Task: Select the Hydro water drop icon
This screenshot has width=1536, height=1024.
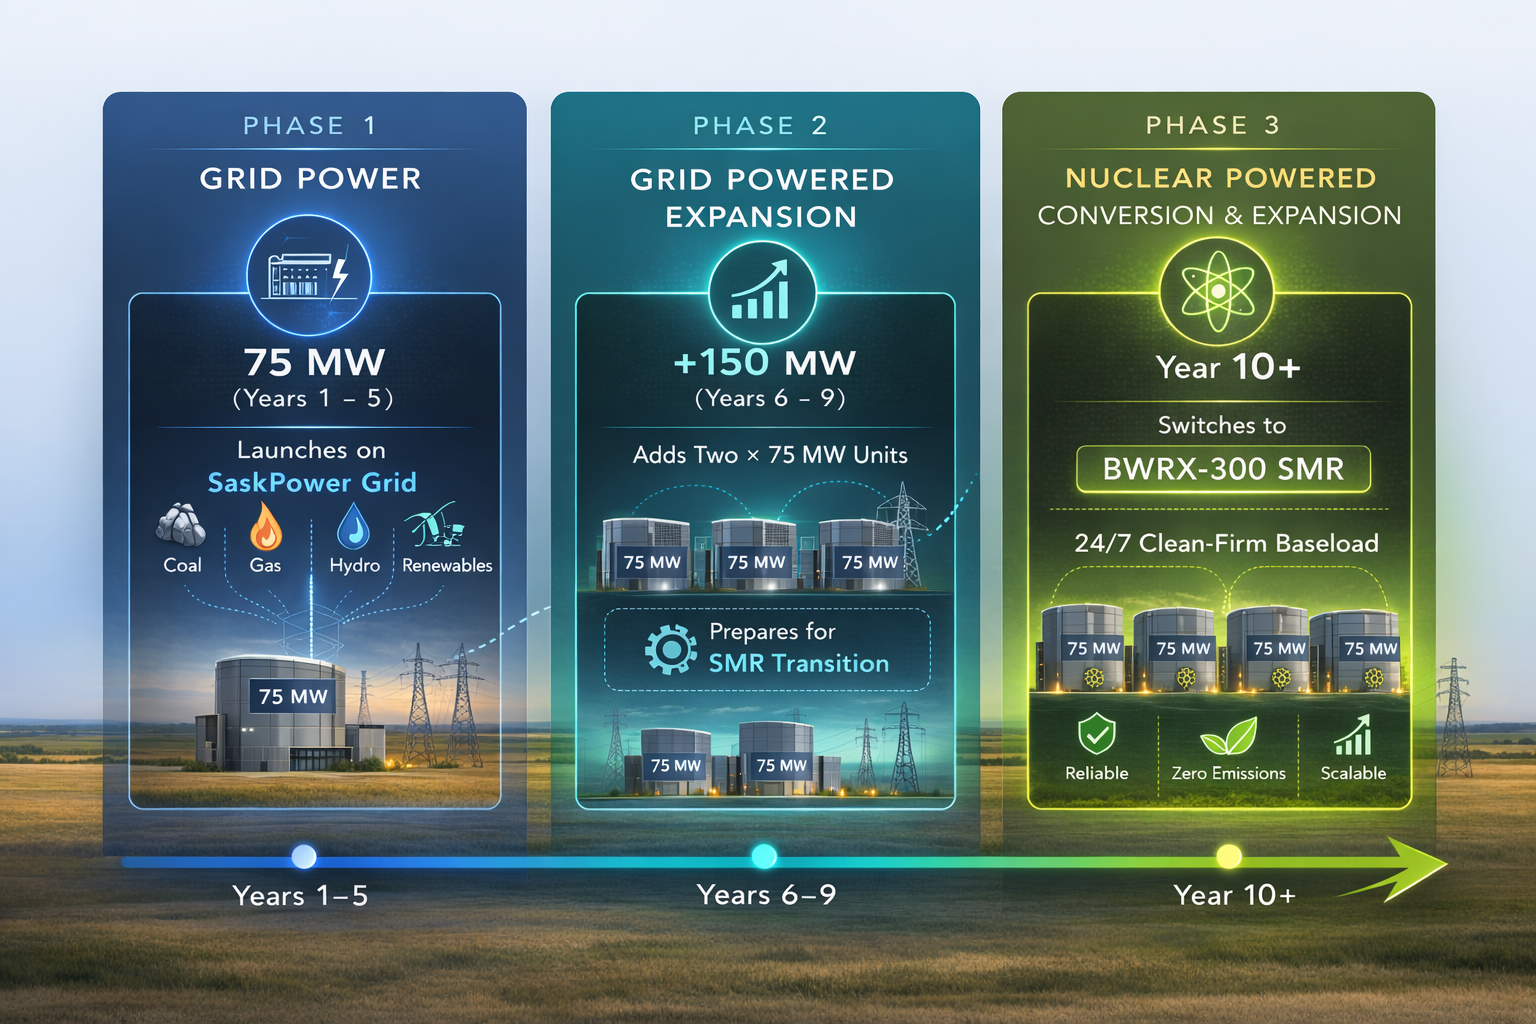Action: tap(353, 526)
